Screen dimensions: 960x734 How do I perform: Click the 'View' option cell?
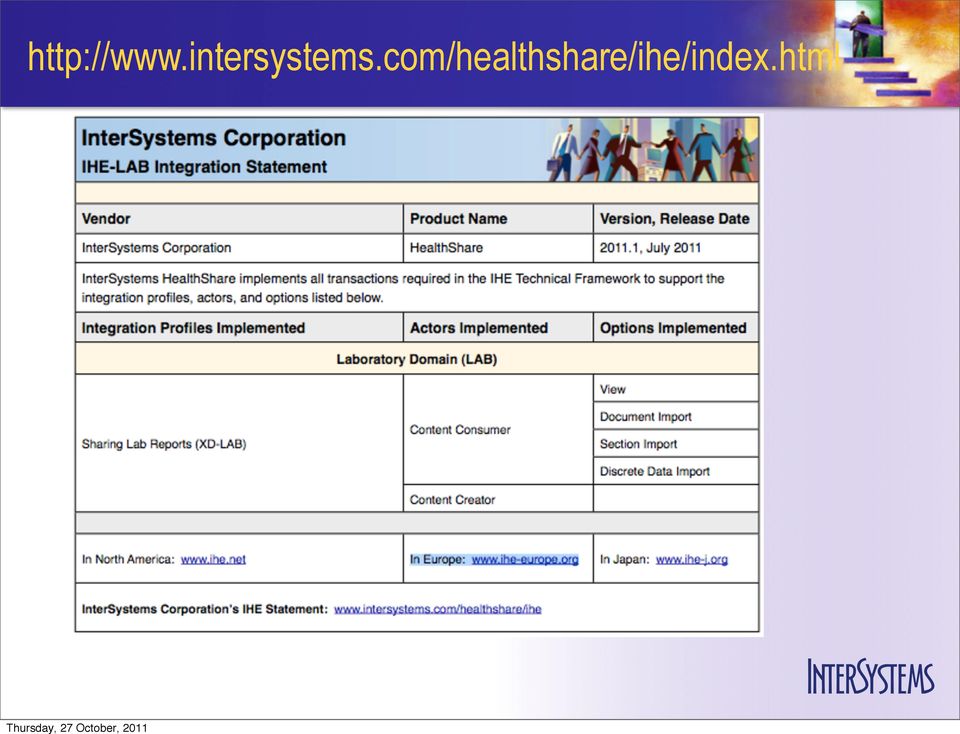click(676, 389)
